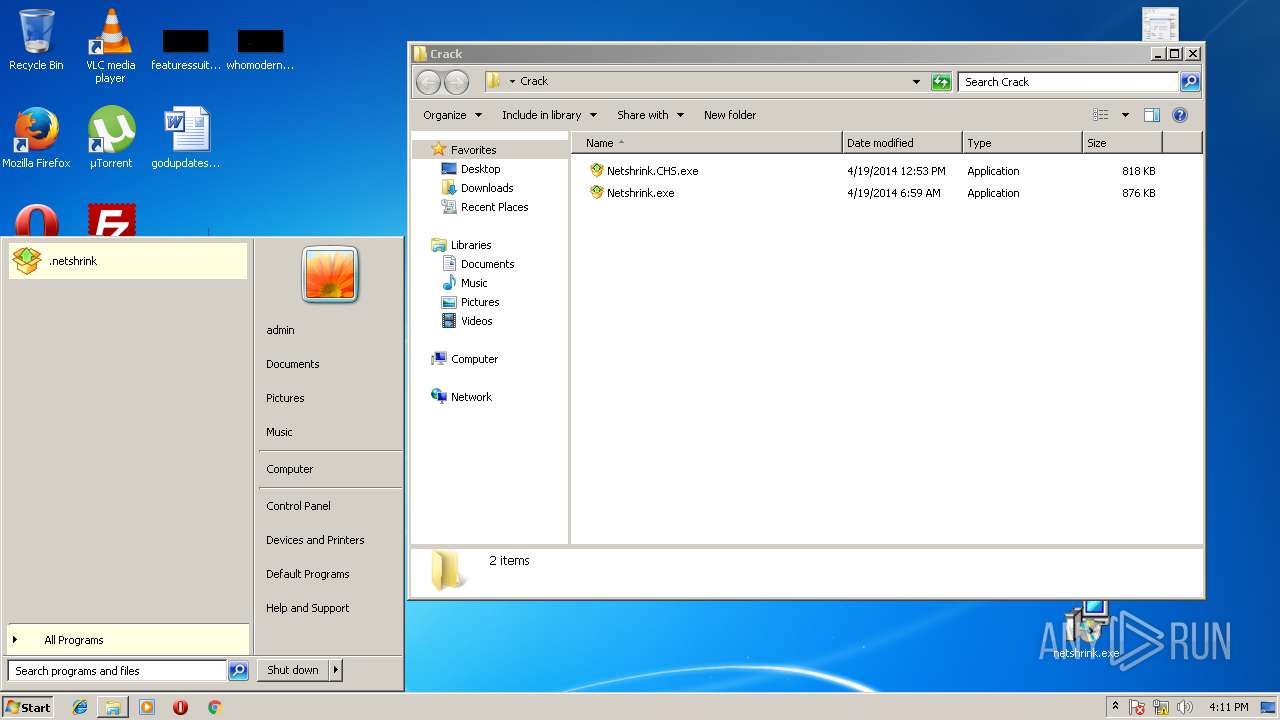This screenshot has height=720, width=1280.
Task: Click the Start button
Action: [28, 707]
